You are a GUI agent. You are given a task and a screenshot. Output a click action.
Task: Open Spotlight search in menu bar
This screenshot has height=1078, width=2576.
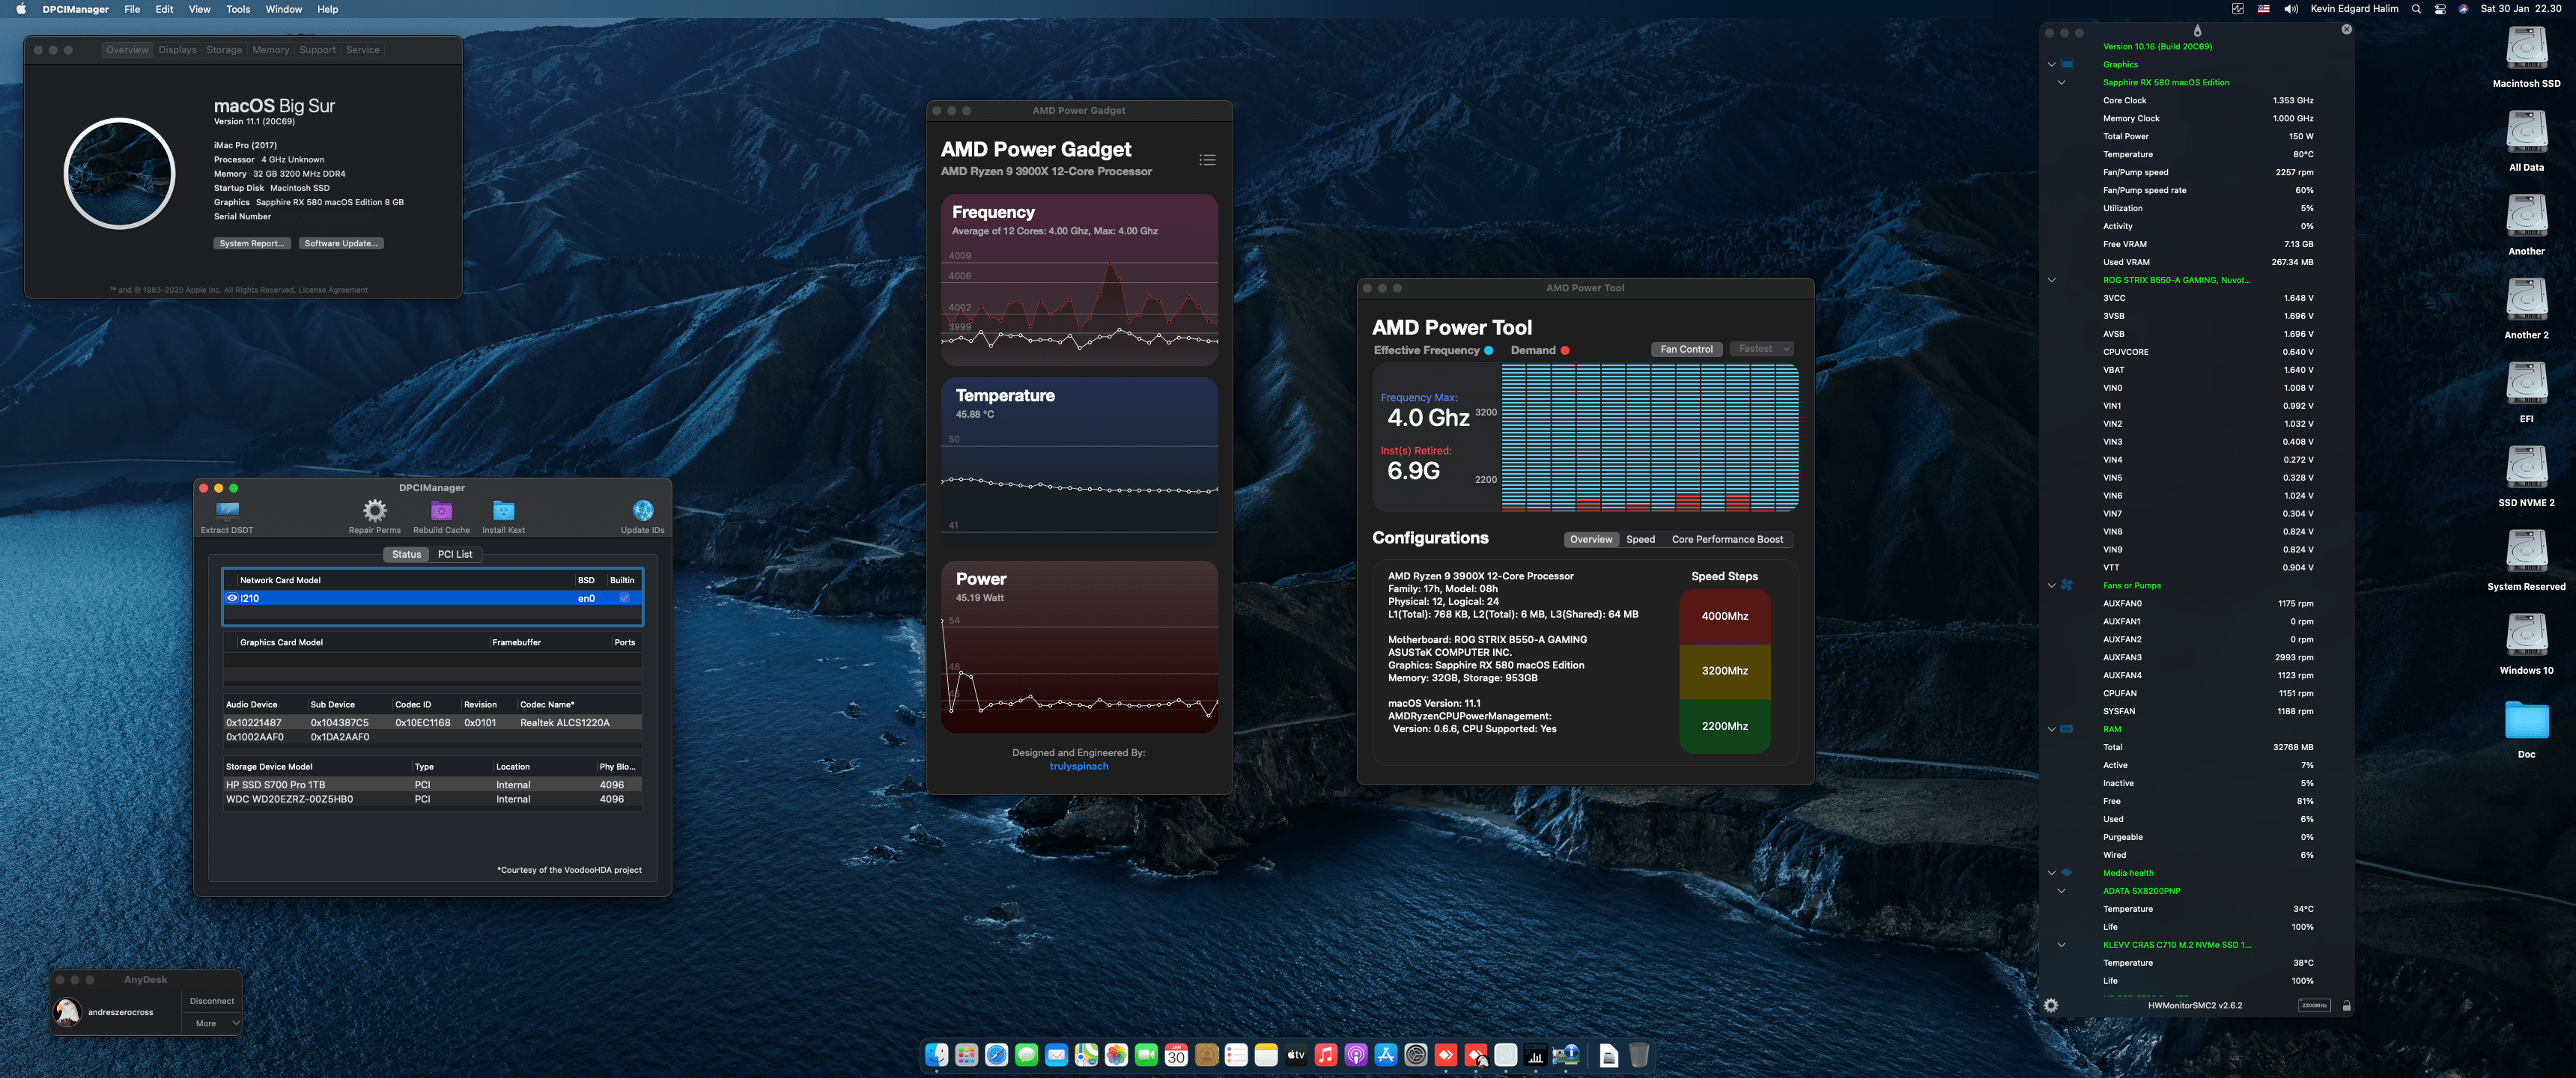2416,9
